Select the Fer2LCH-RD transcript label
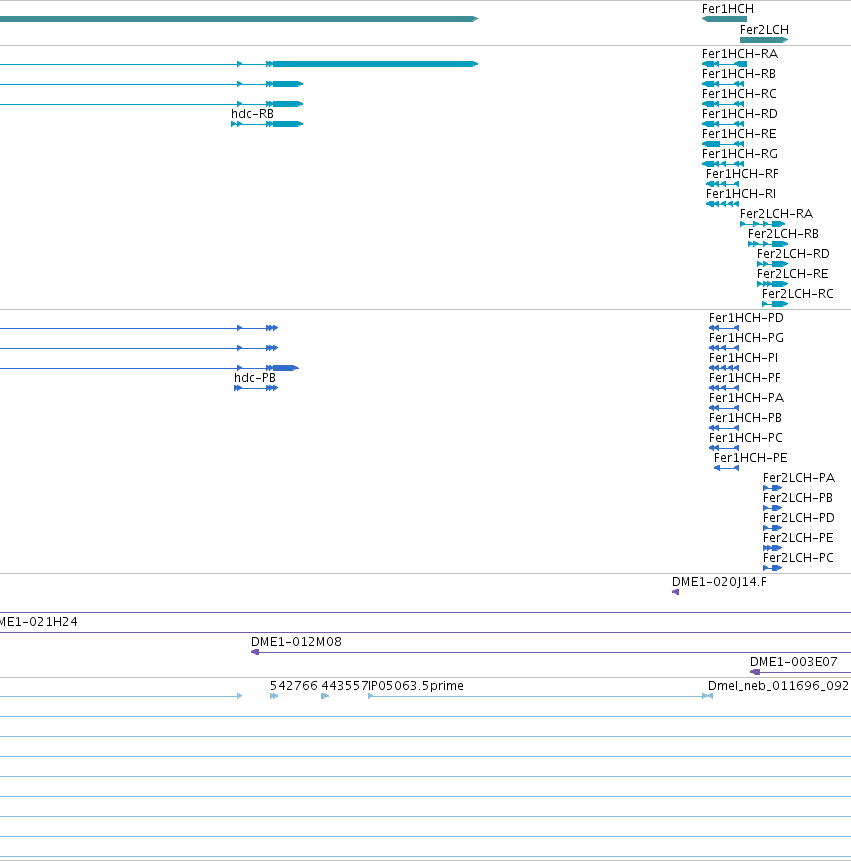The image size is (851, 861). (x=793, y=254)
